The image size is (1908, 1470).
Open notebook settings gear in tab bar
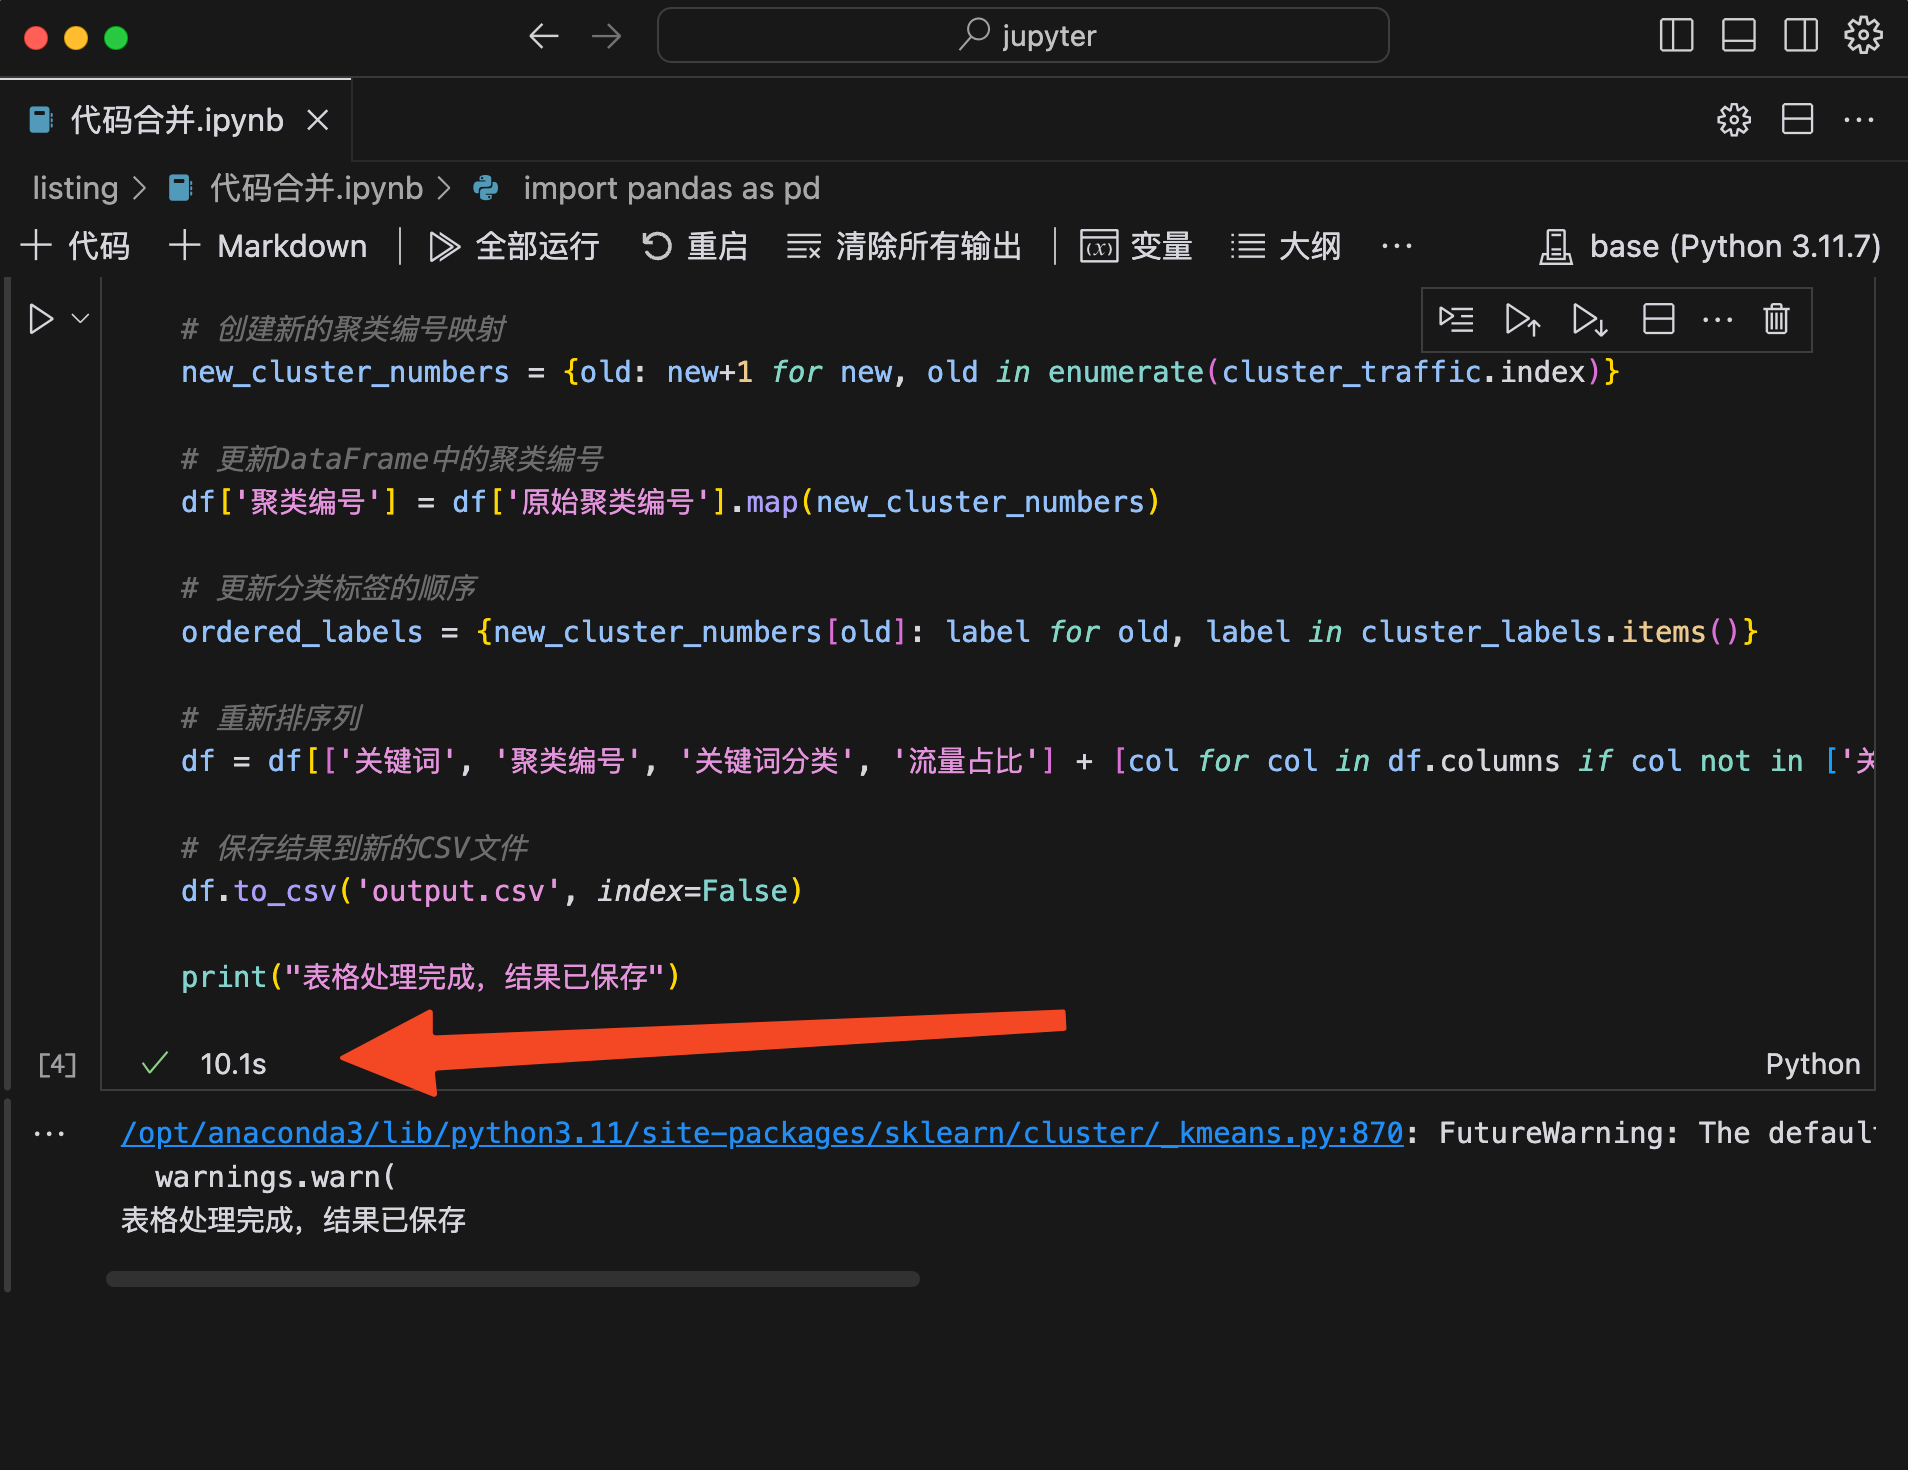pos(1734,120)
